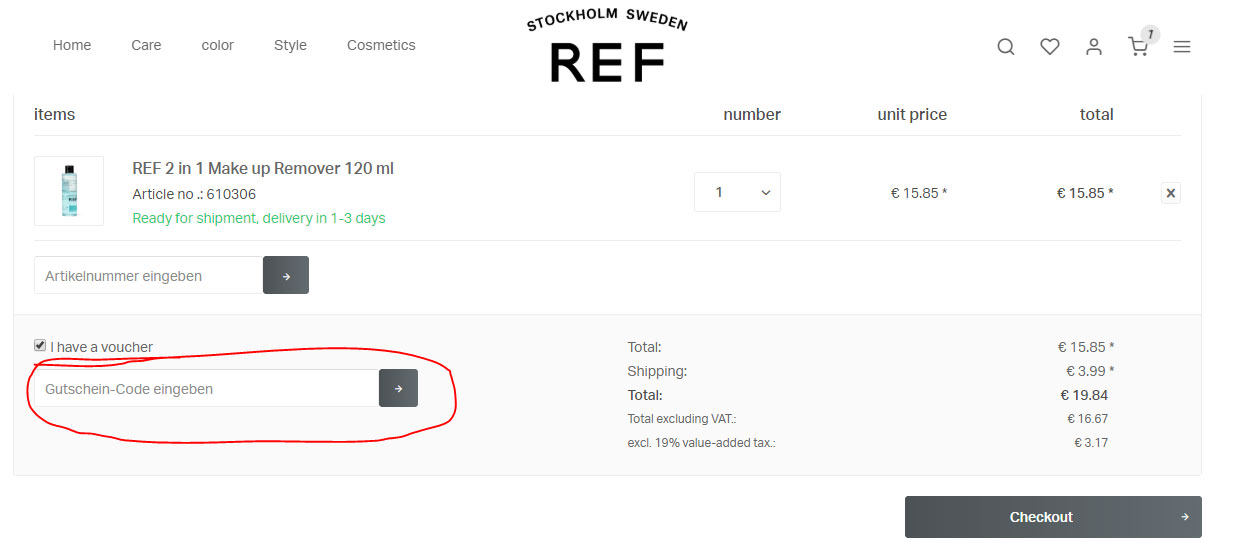Focus the Gutschein-Code eingeben field

(205, 389)
